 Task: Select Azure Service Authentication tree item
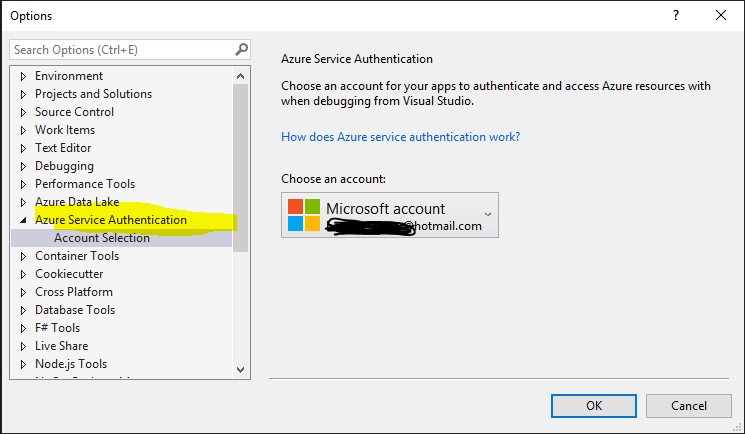tap(111, 220)
